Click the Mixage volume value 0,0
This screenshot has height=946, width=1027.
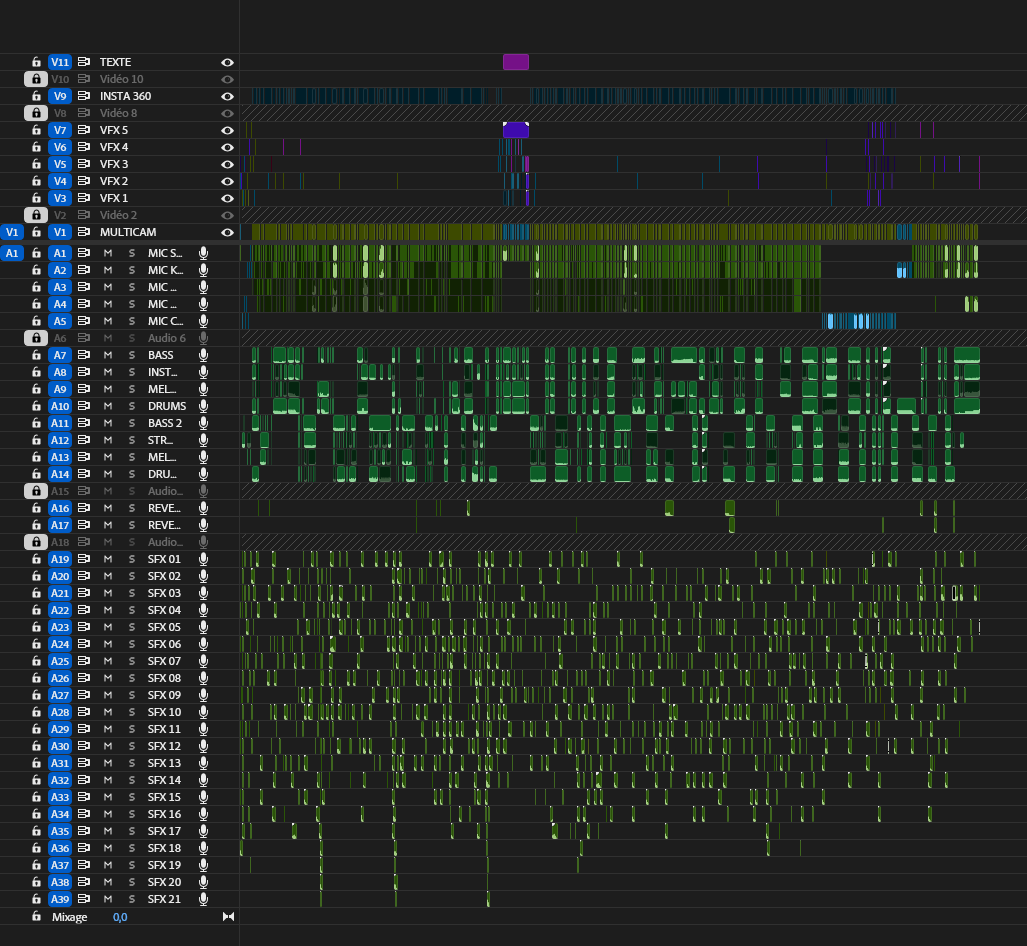click(120, 917)
